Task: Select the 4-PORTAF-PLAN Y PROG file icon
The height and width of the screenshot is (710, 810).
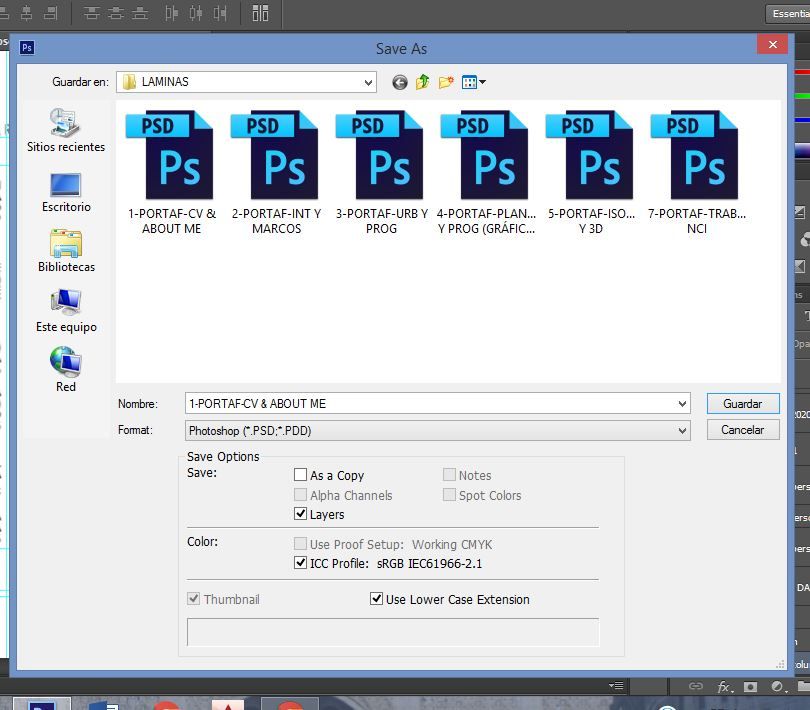Action: [485, 155]
